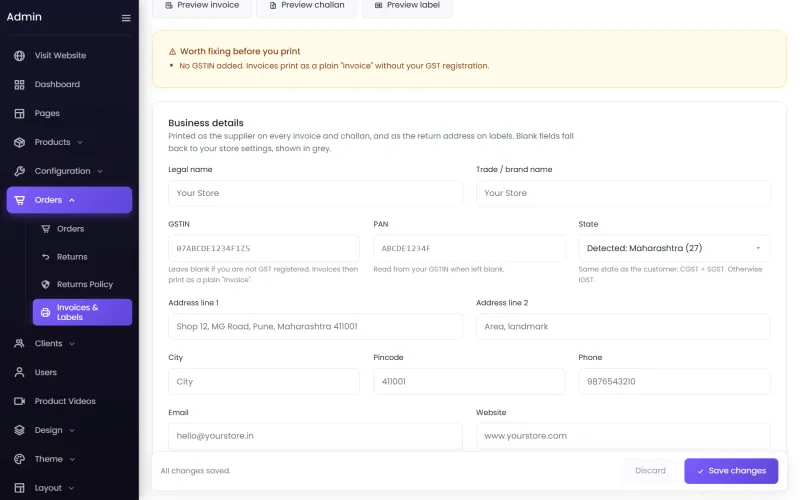Focus the Address line 1 field
The height and width of the screenshot is (500, 800).
point(315,327)
